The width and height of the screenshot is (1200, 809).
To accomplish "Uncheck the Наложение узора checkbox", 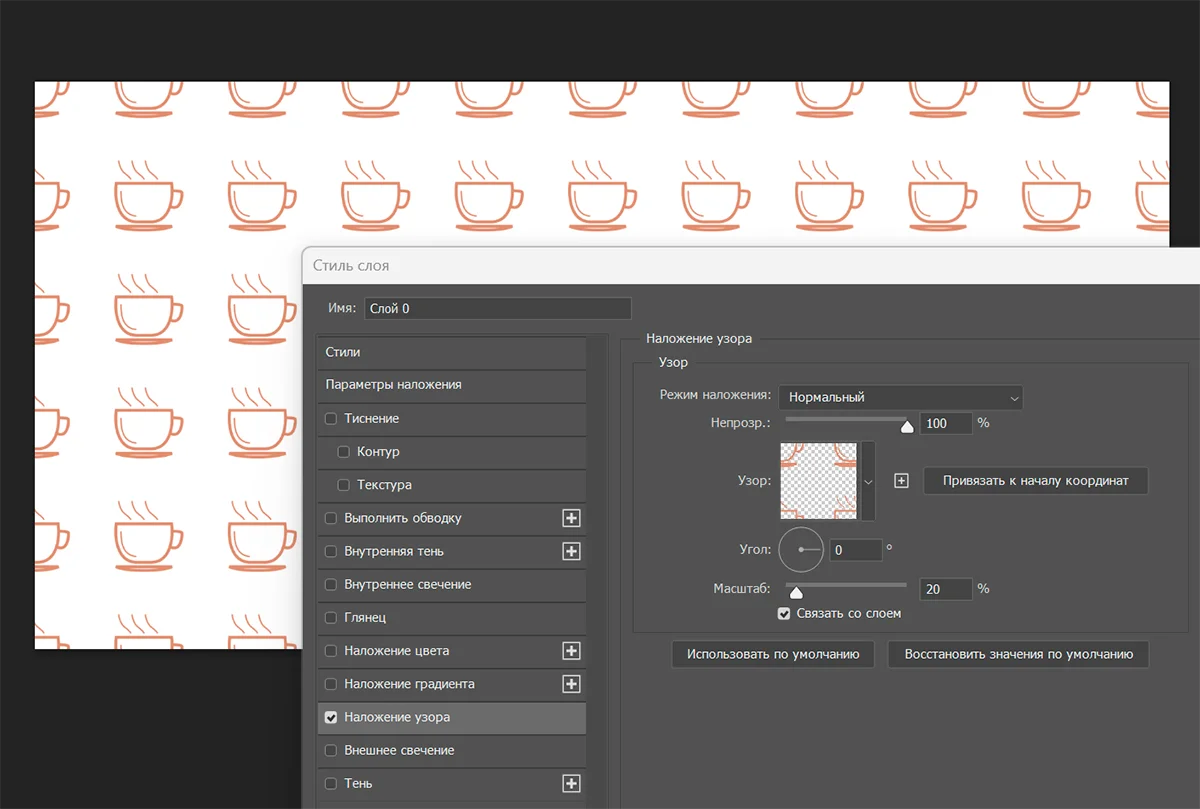I will pos(331,717).
